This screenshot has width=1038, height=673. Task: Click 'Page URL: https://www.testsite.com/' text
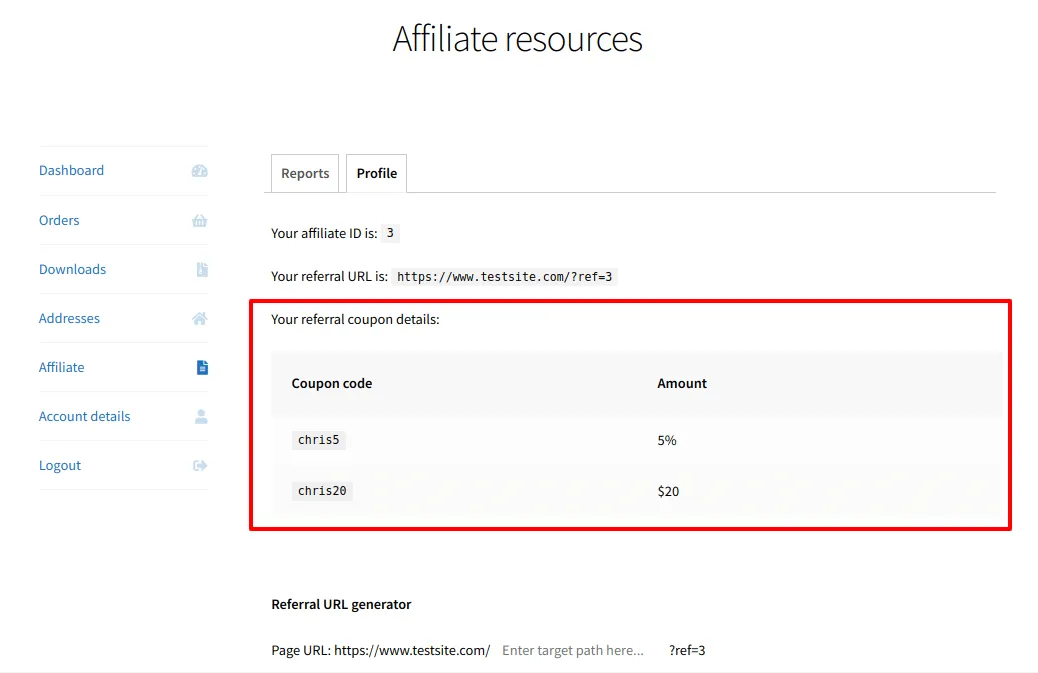pyautogui.click(x=381, y=650)
